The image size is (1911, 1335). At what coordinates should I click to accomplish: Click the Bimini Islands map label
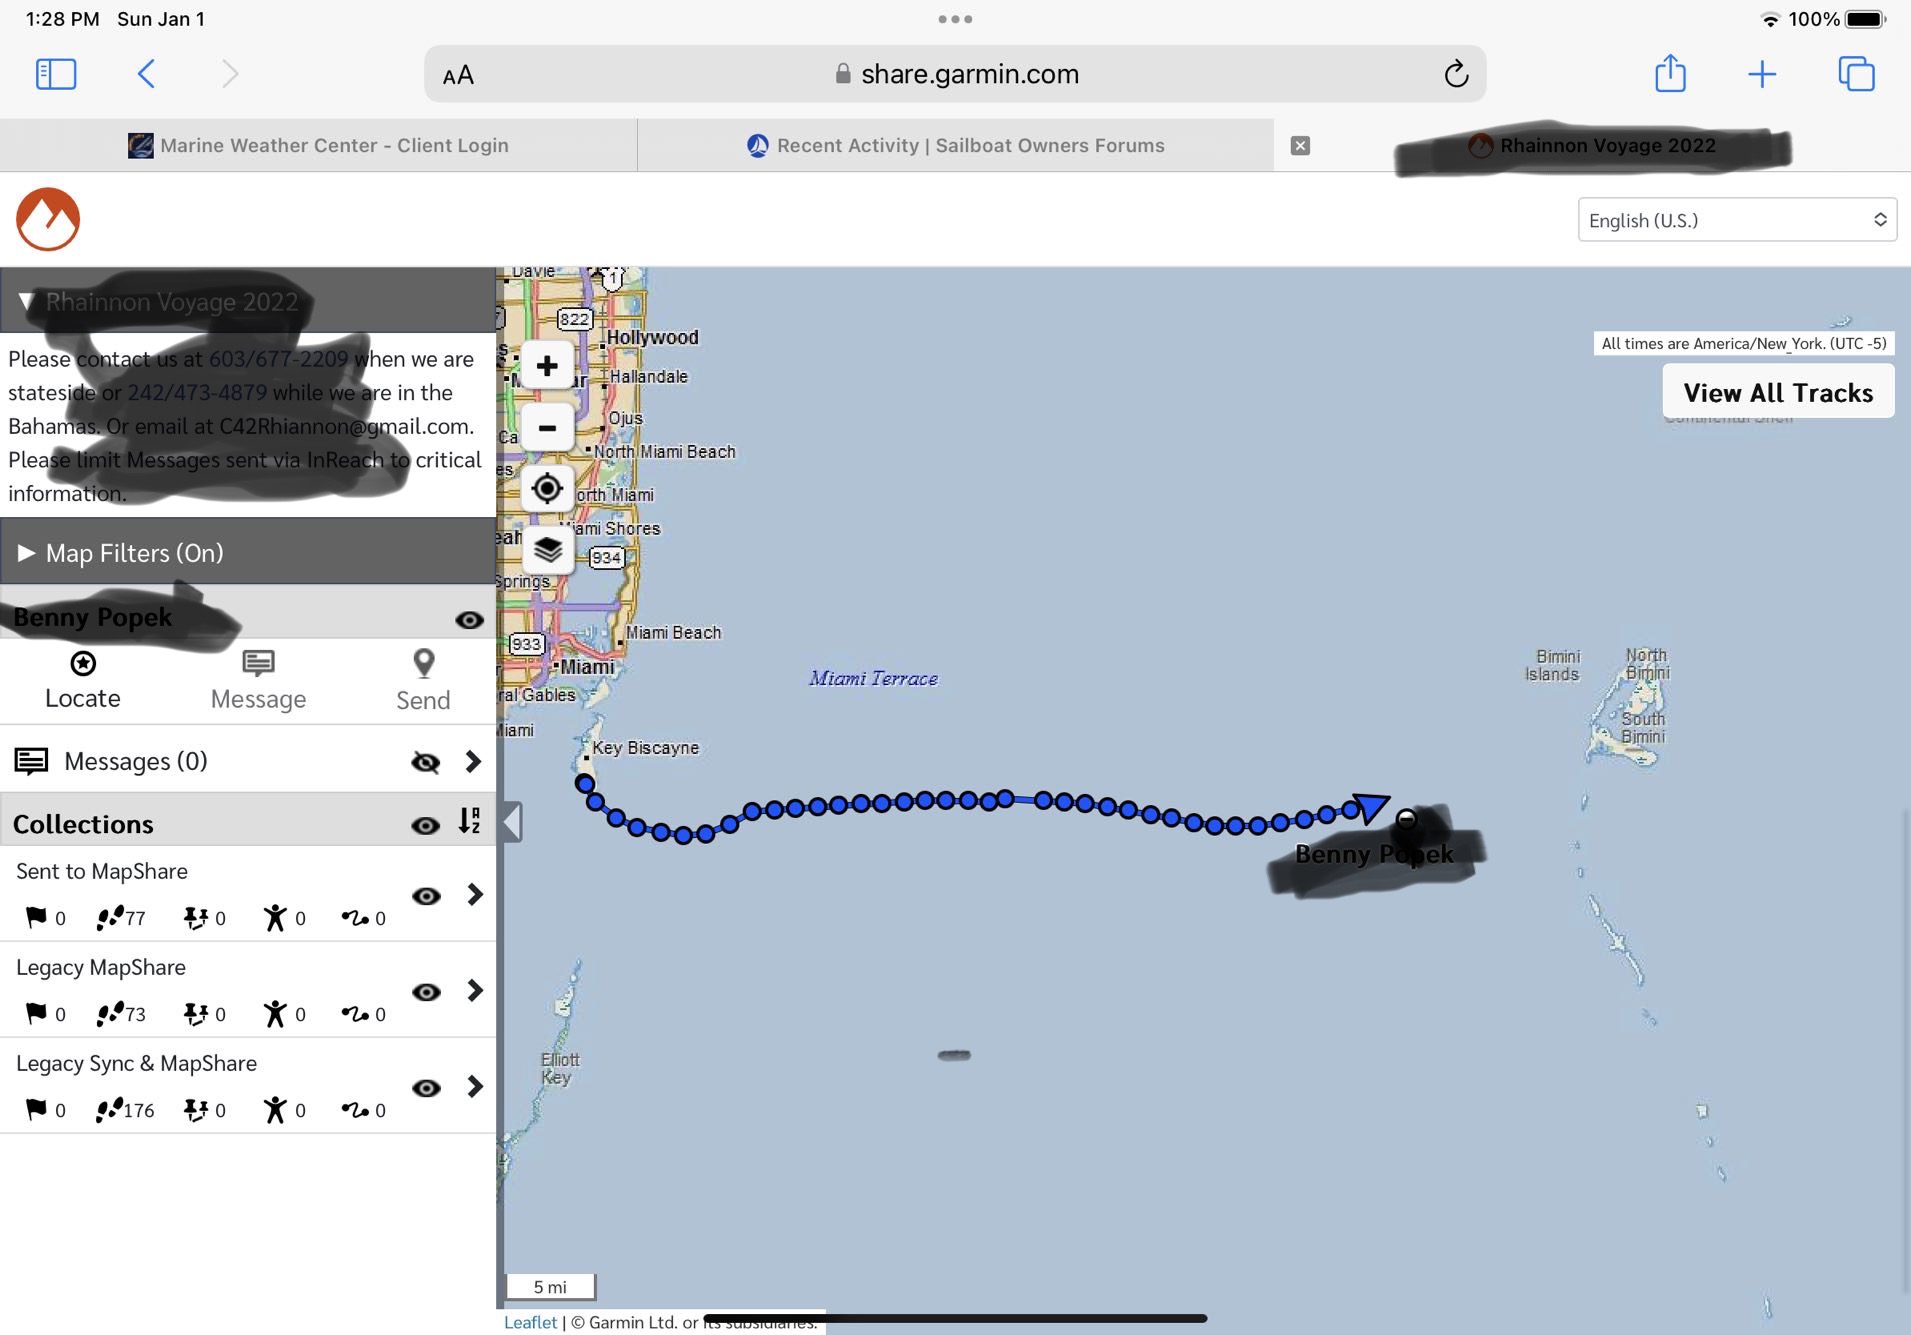point(1553,665)
